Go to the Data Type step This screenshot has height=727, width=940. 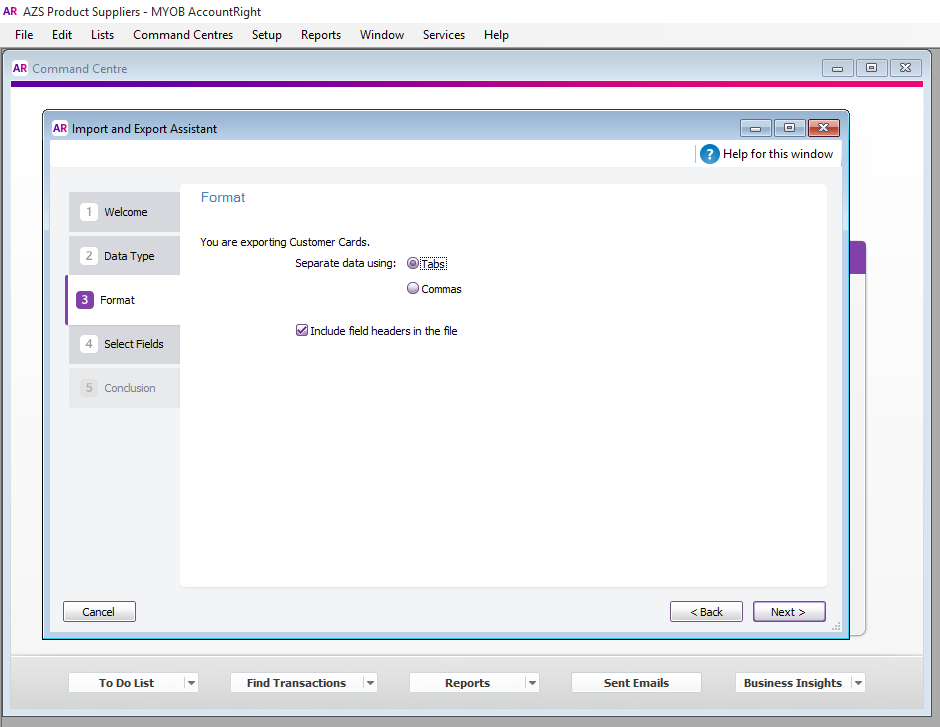124,256
